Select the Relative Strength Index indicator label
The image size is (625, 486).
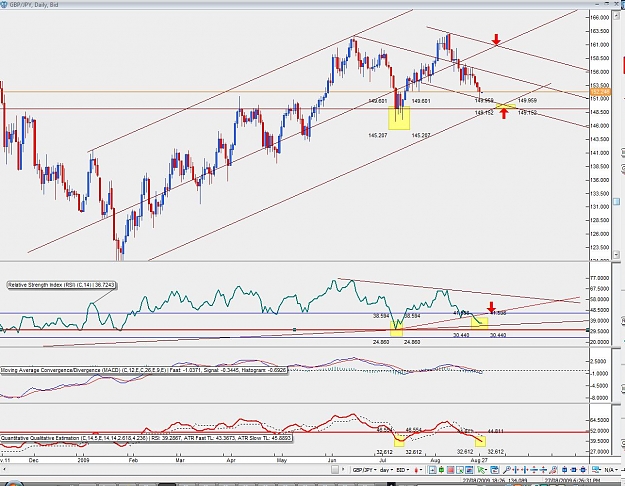(62, 285)
